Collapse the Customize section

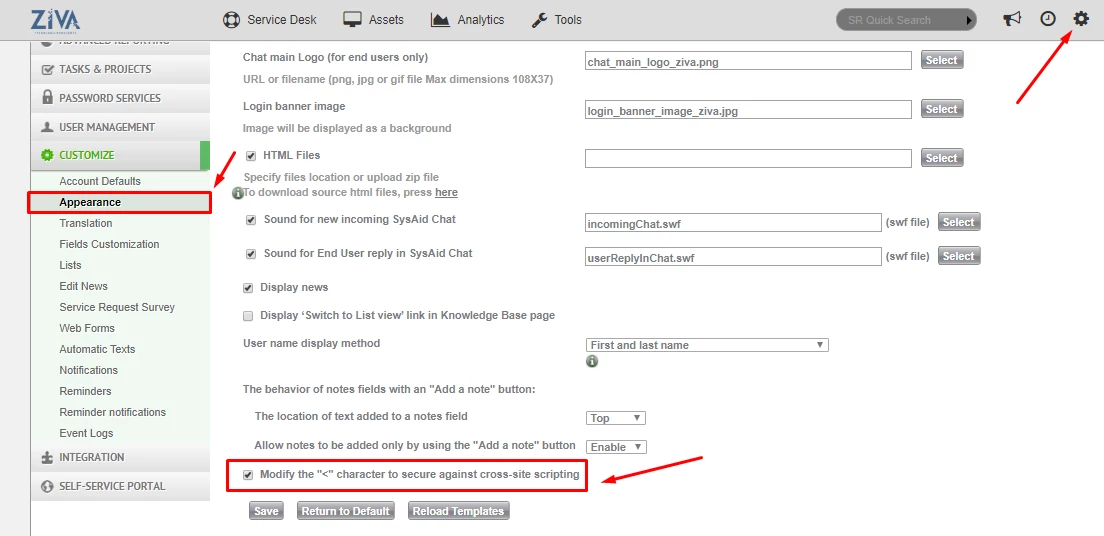pos(120,155)
